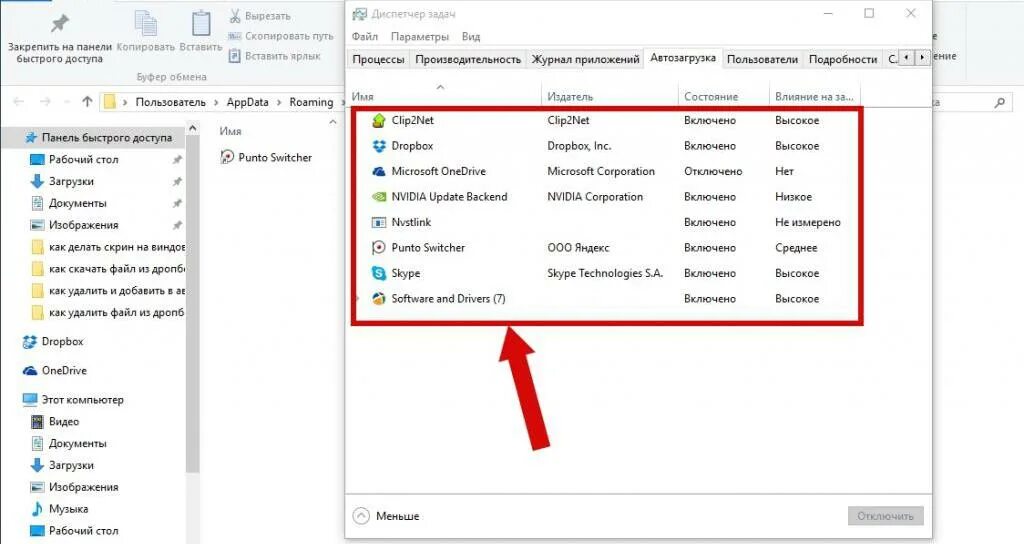This screenshot has height=544, width=1024.
Task: Switch to the Журнал приложений tab
Action: tap(585, 59)
